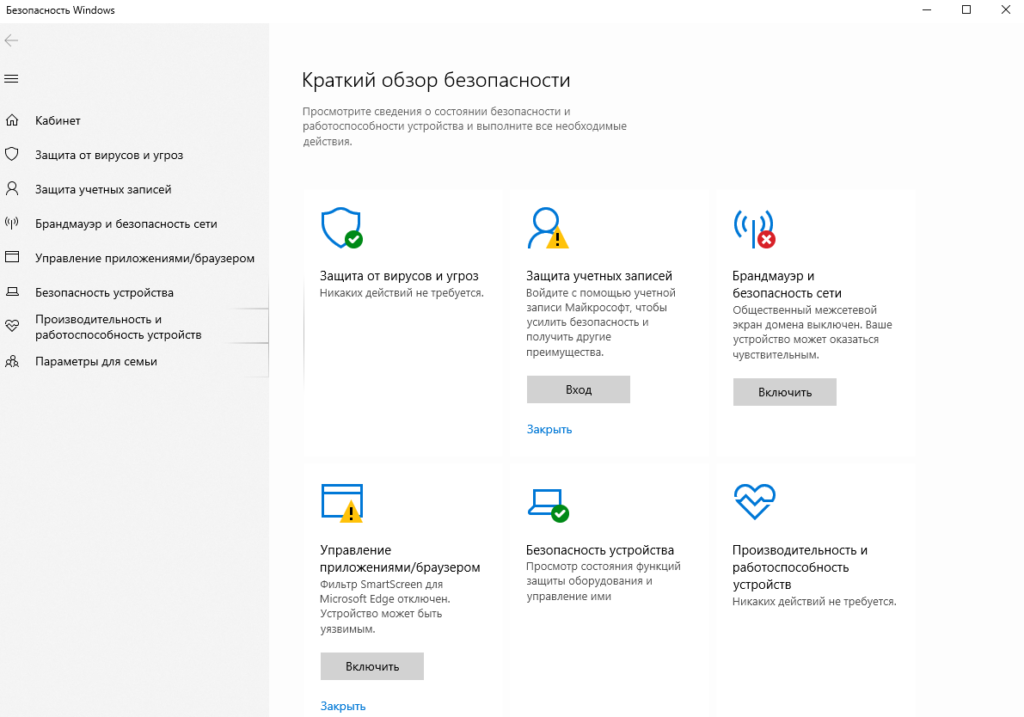The height and width of the screenshot is (717, 1024).
Task: Click the antenna icon in the sidebar
Action: point(12,223)
